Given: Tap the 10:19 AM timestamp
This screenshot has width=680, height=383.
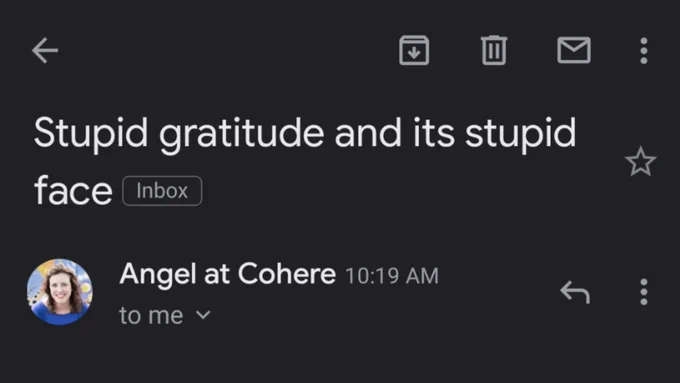Looking at the screenshot, I should (392, 276).
